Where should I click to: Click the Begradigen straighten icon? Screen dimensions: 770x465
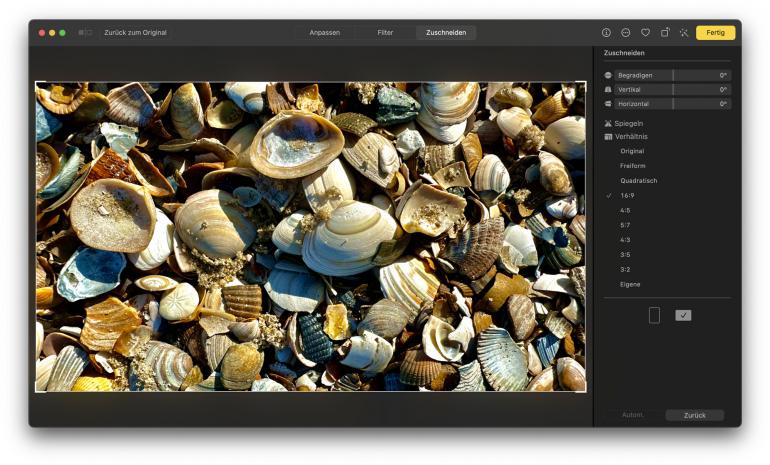coord(608,75)
